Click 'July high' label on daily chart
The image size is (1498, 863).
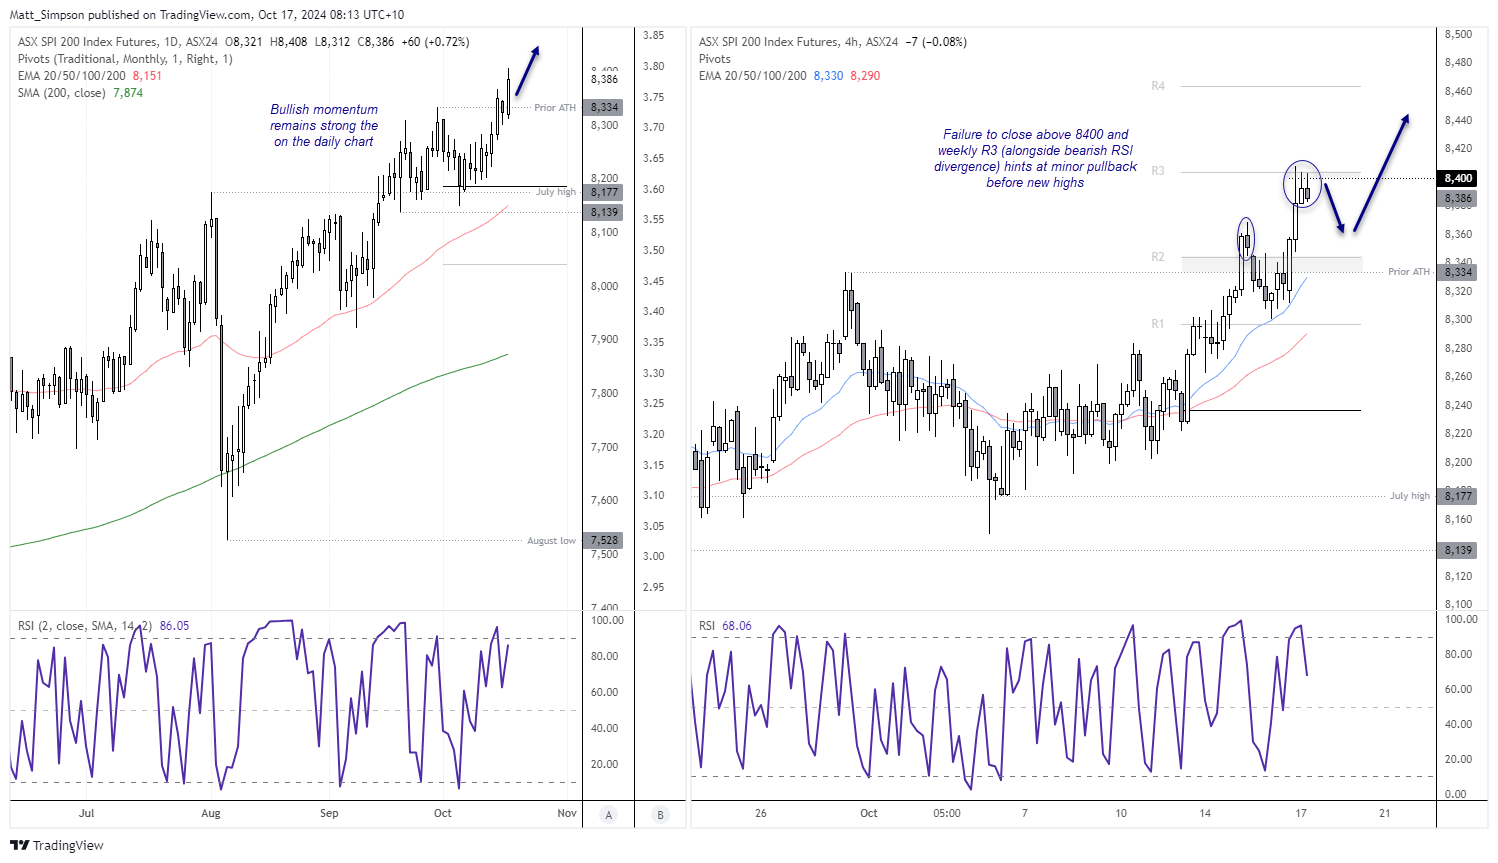click(556, 192)
